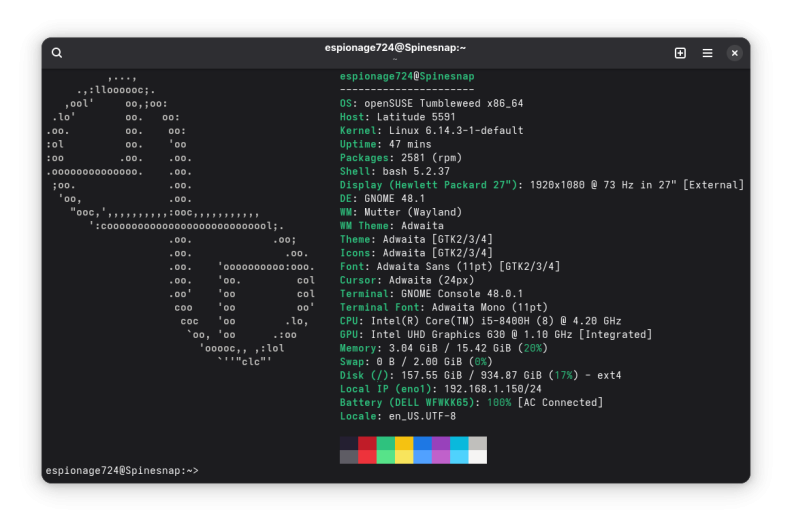Click the Packages line 2581 (rpm)
Viewport: 792px width, 529px height.
click(401, 158)
